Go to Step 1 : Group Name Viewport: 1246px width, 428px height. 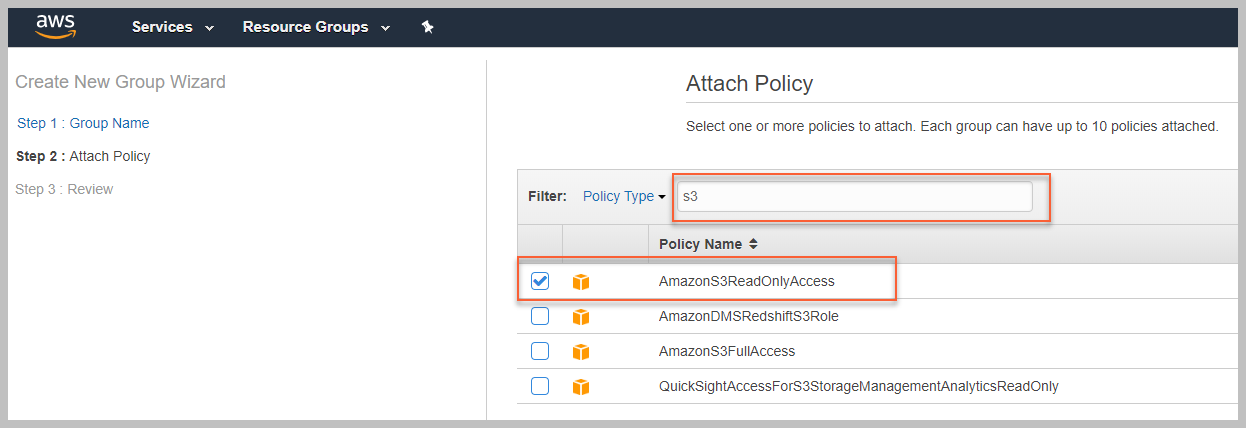pos(83,123)
